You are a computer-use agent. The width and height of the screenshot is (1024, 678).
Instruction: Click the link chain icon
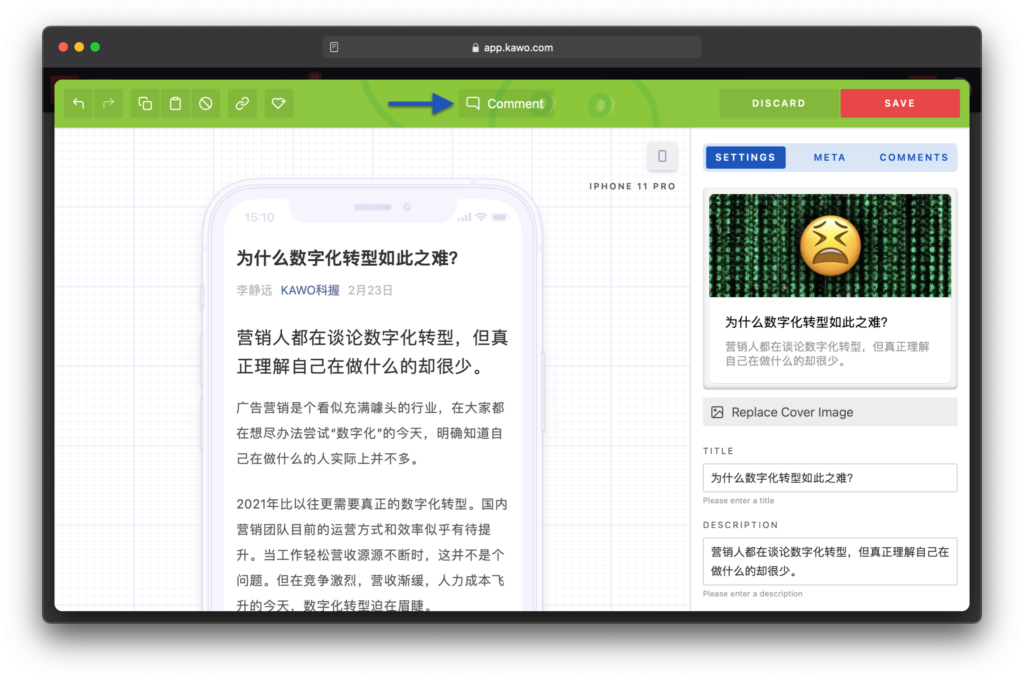click(x=241, y=104)
